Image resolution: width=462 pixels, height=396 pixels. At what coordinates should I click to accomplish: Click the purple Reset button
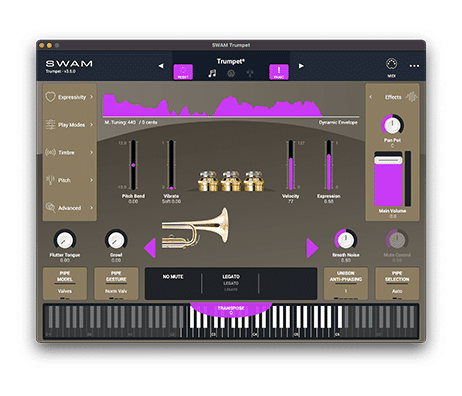(x=183, y=72)
